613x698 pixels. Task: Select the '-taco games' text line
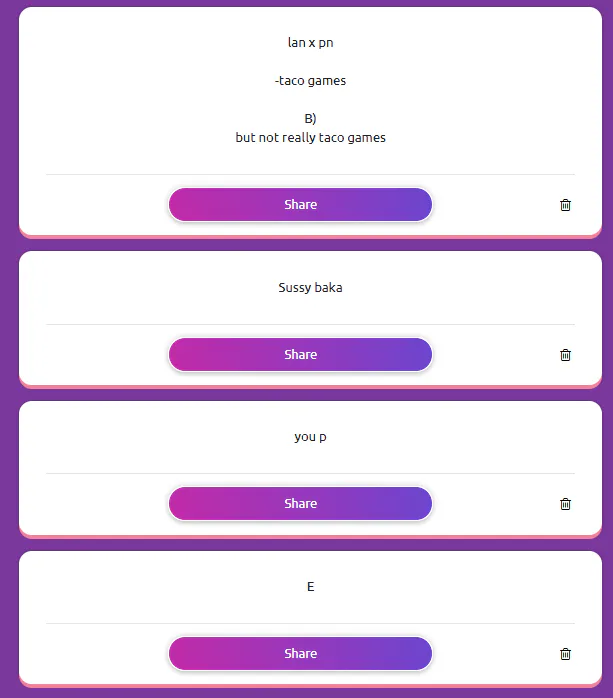(310, 81)
